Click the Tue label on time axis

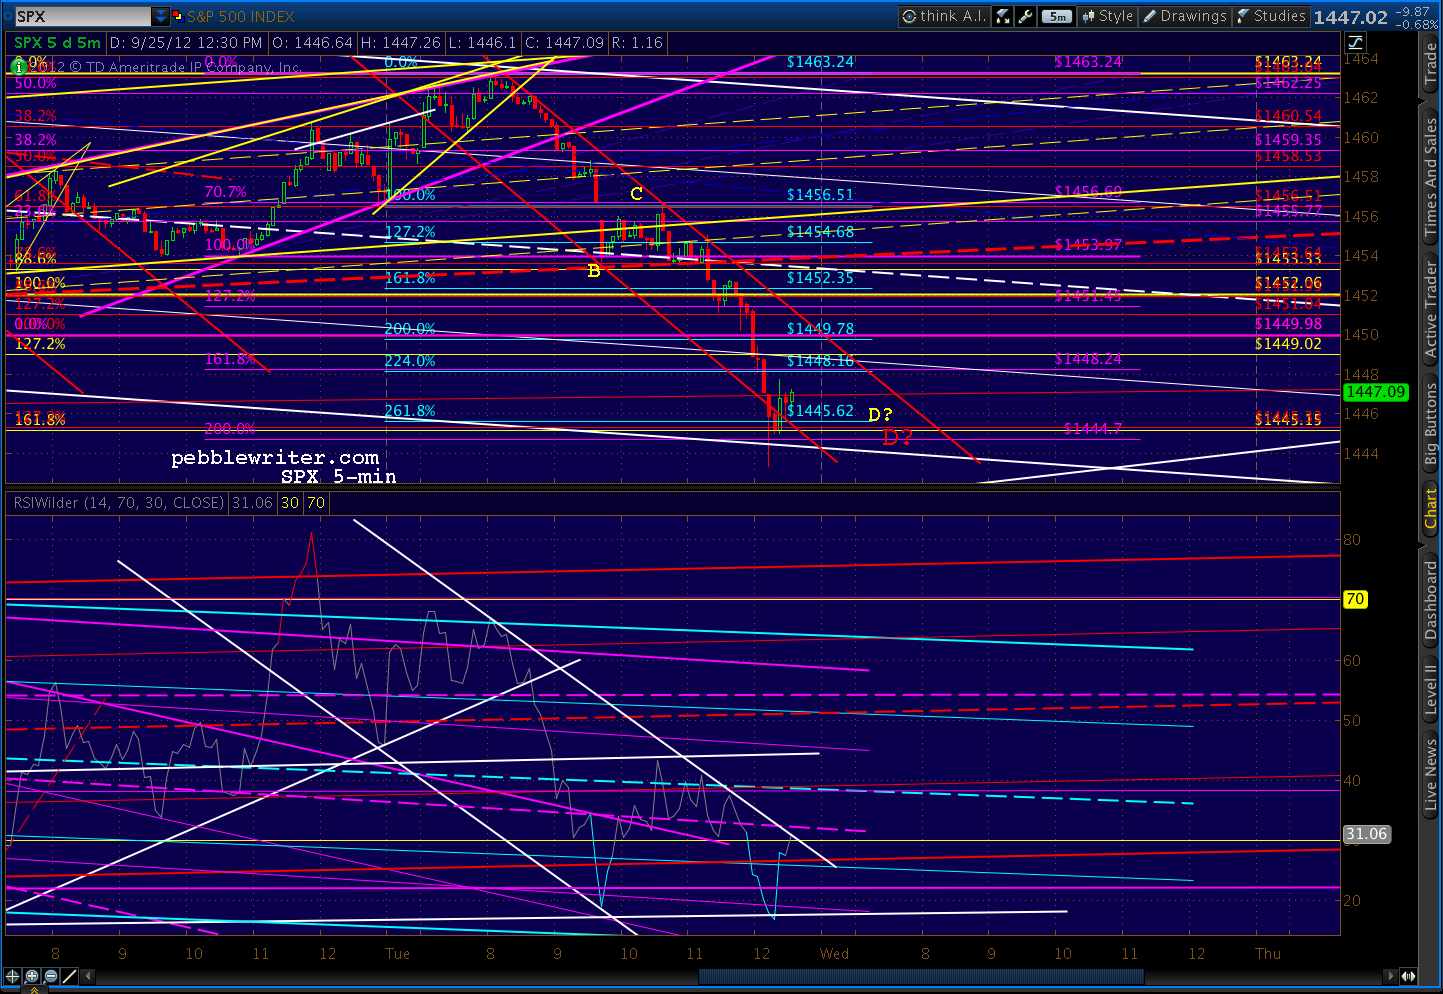coord(397,954)
